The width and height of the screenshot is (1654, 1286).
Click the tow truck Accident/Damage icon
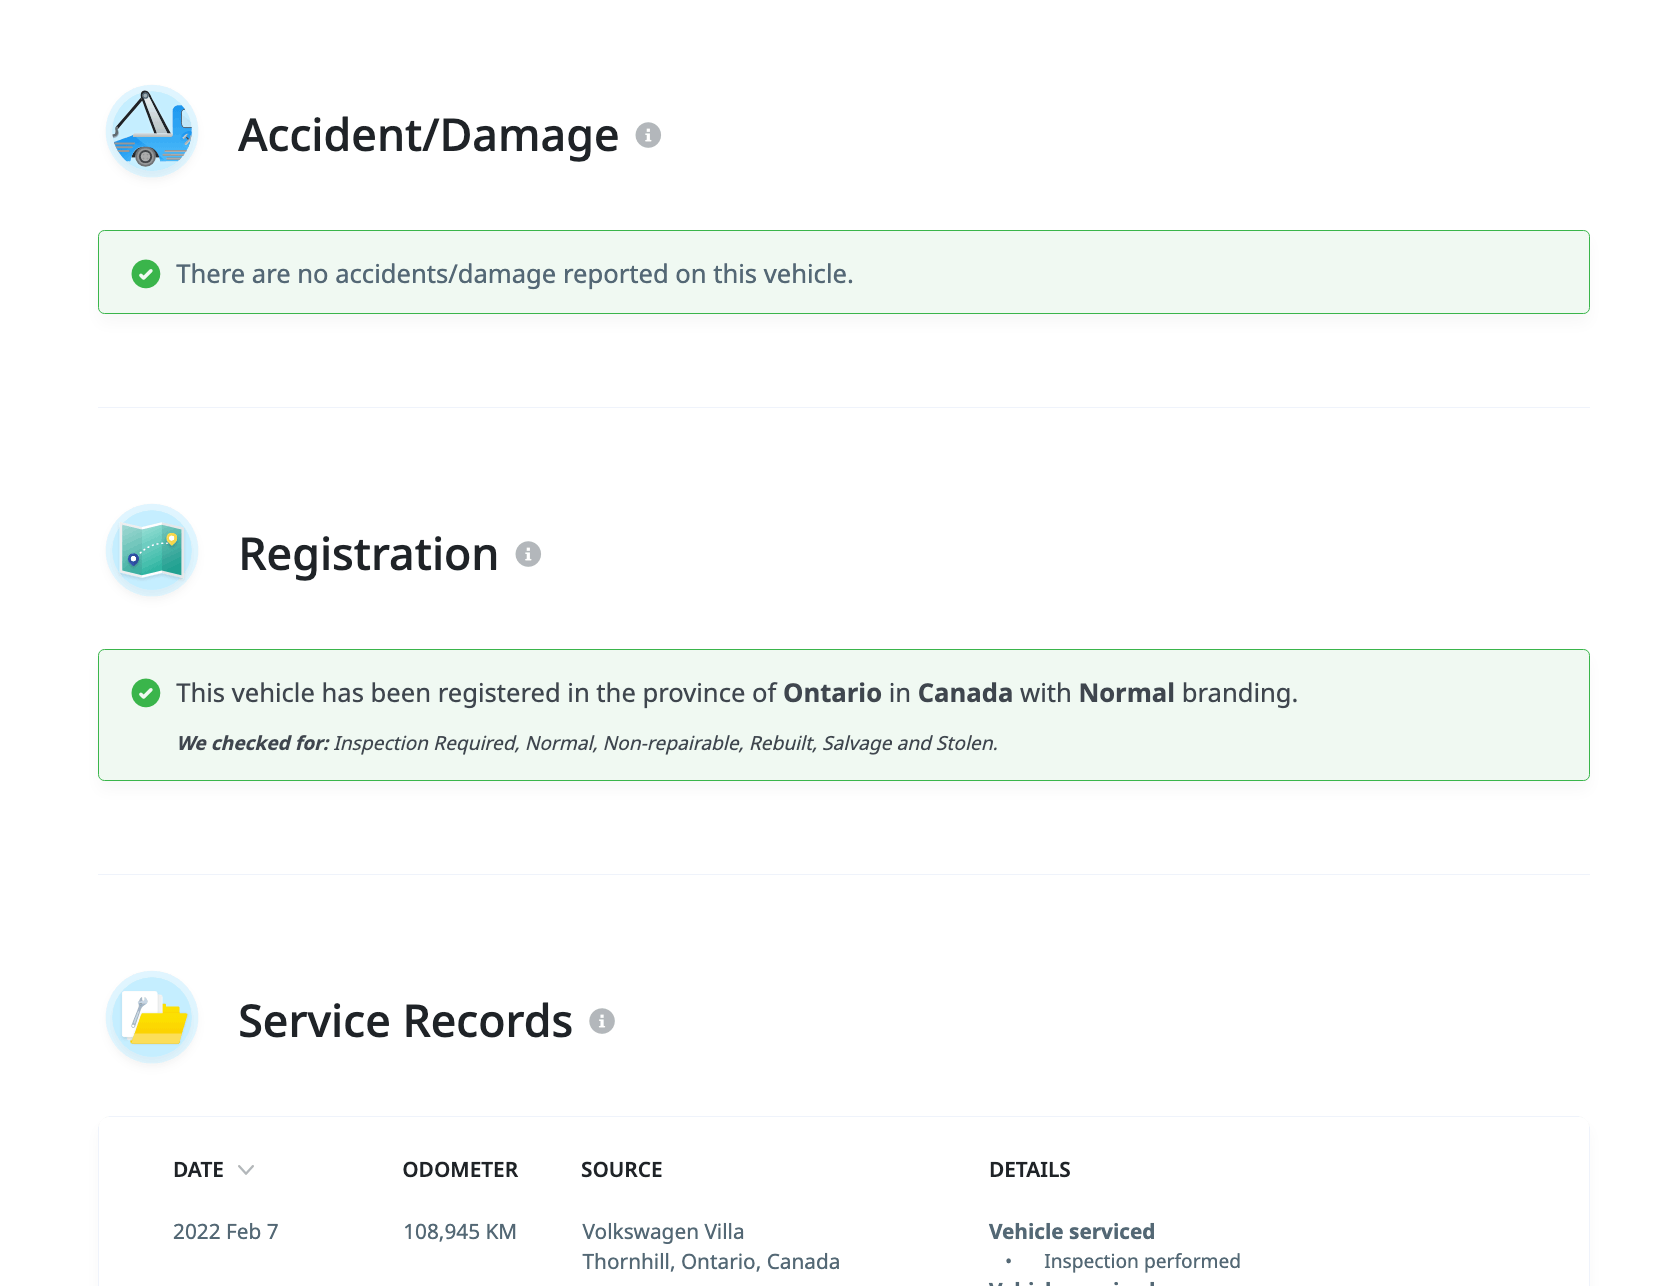pos(152,132)
